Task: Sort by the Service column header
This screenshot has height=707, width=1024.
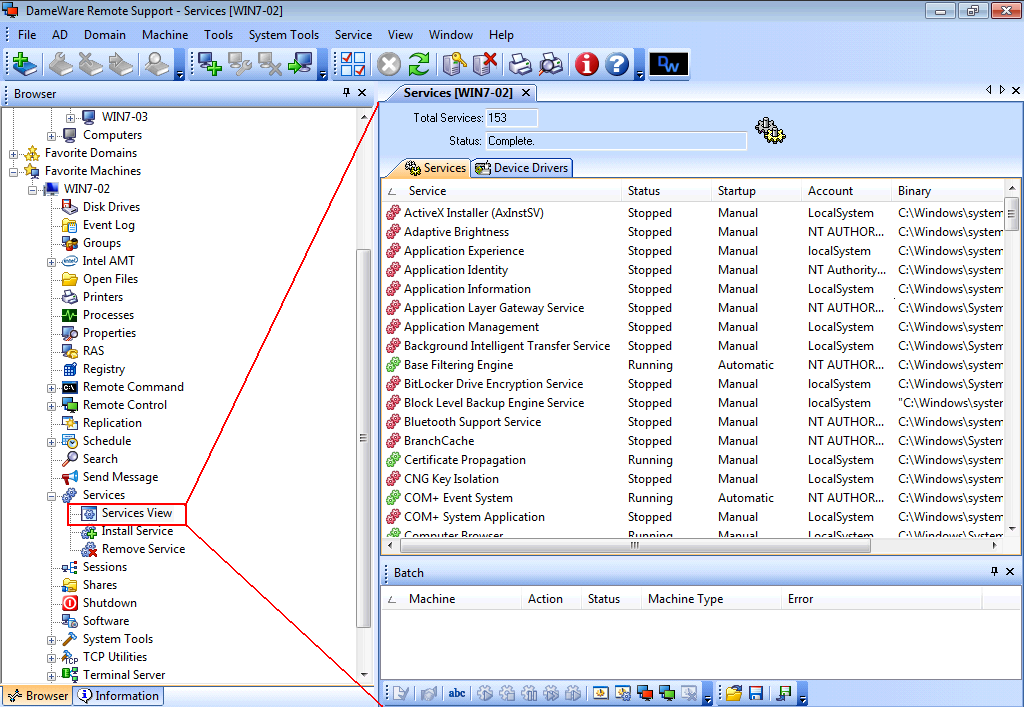Action: click(502, 191)
